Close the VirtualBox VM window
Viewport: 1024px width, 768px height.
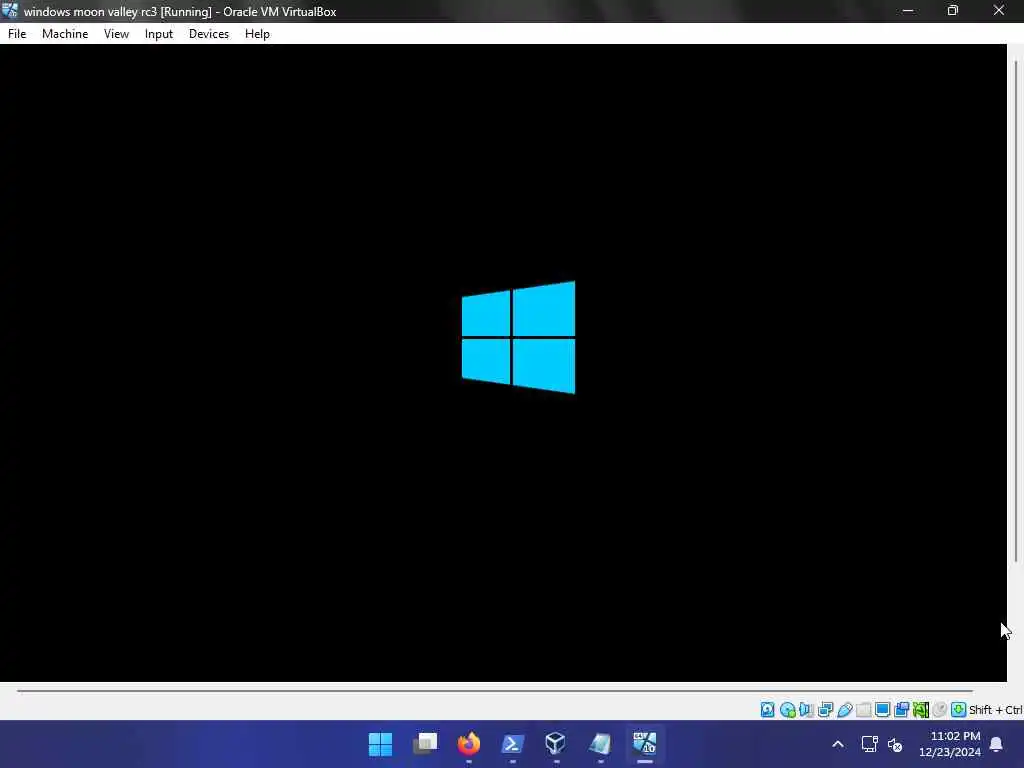tap(999, 11)
